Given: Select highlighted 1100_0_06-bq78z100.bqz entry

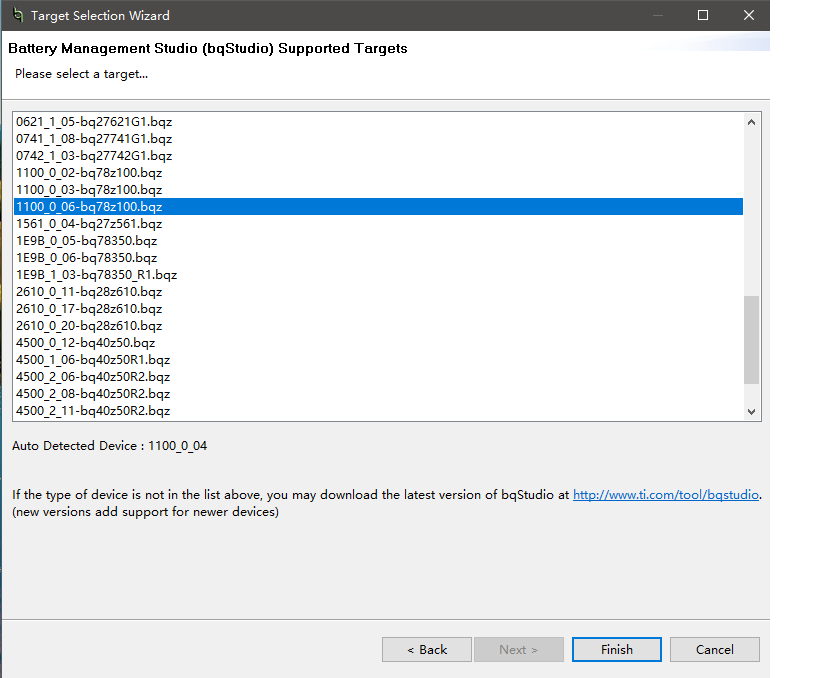Looking at the screenshot, I should click(89, 206).
